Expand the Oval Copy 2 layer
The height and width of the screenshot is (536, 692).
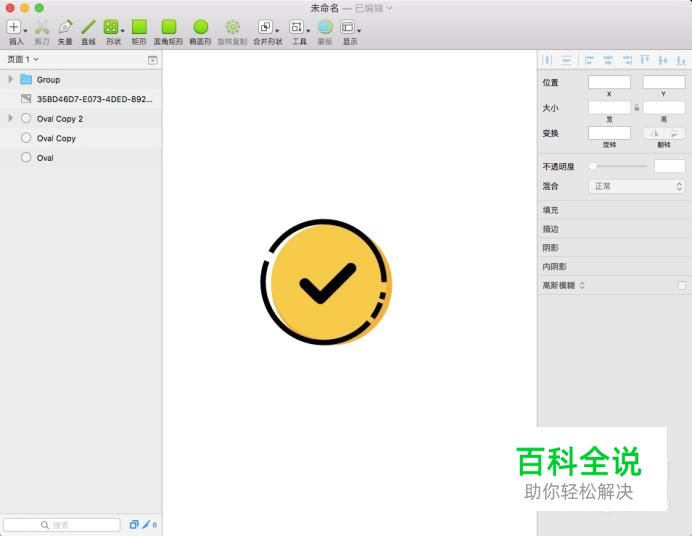point(11,118)
